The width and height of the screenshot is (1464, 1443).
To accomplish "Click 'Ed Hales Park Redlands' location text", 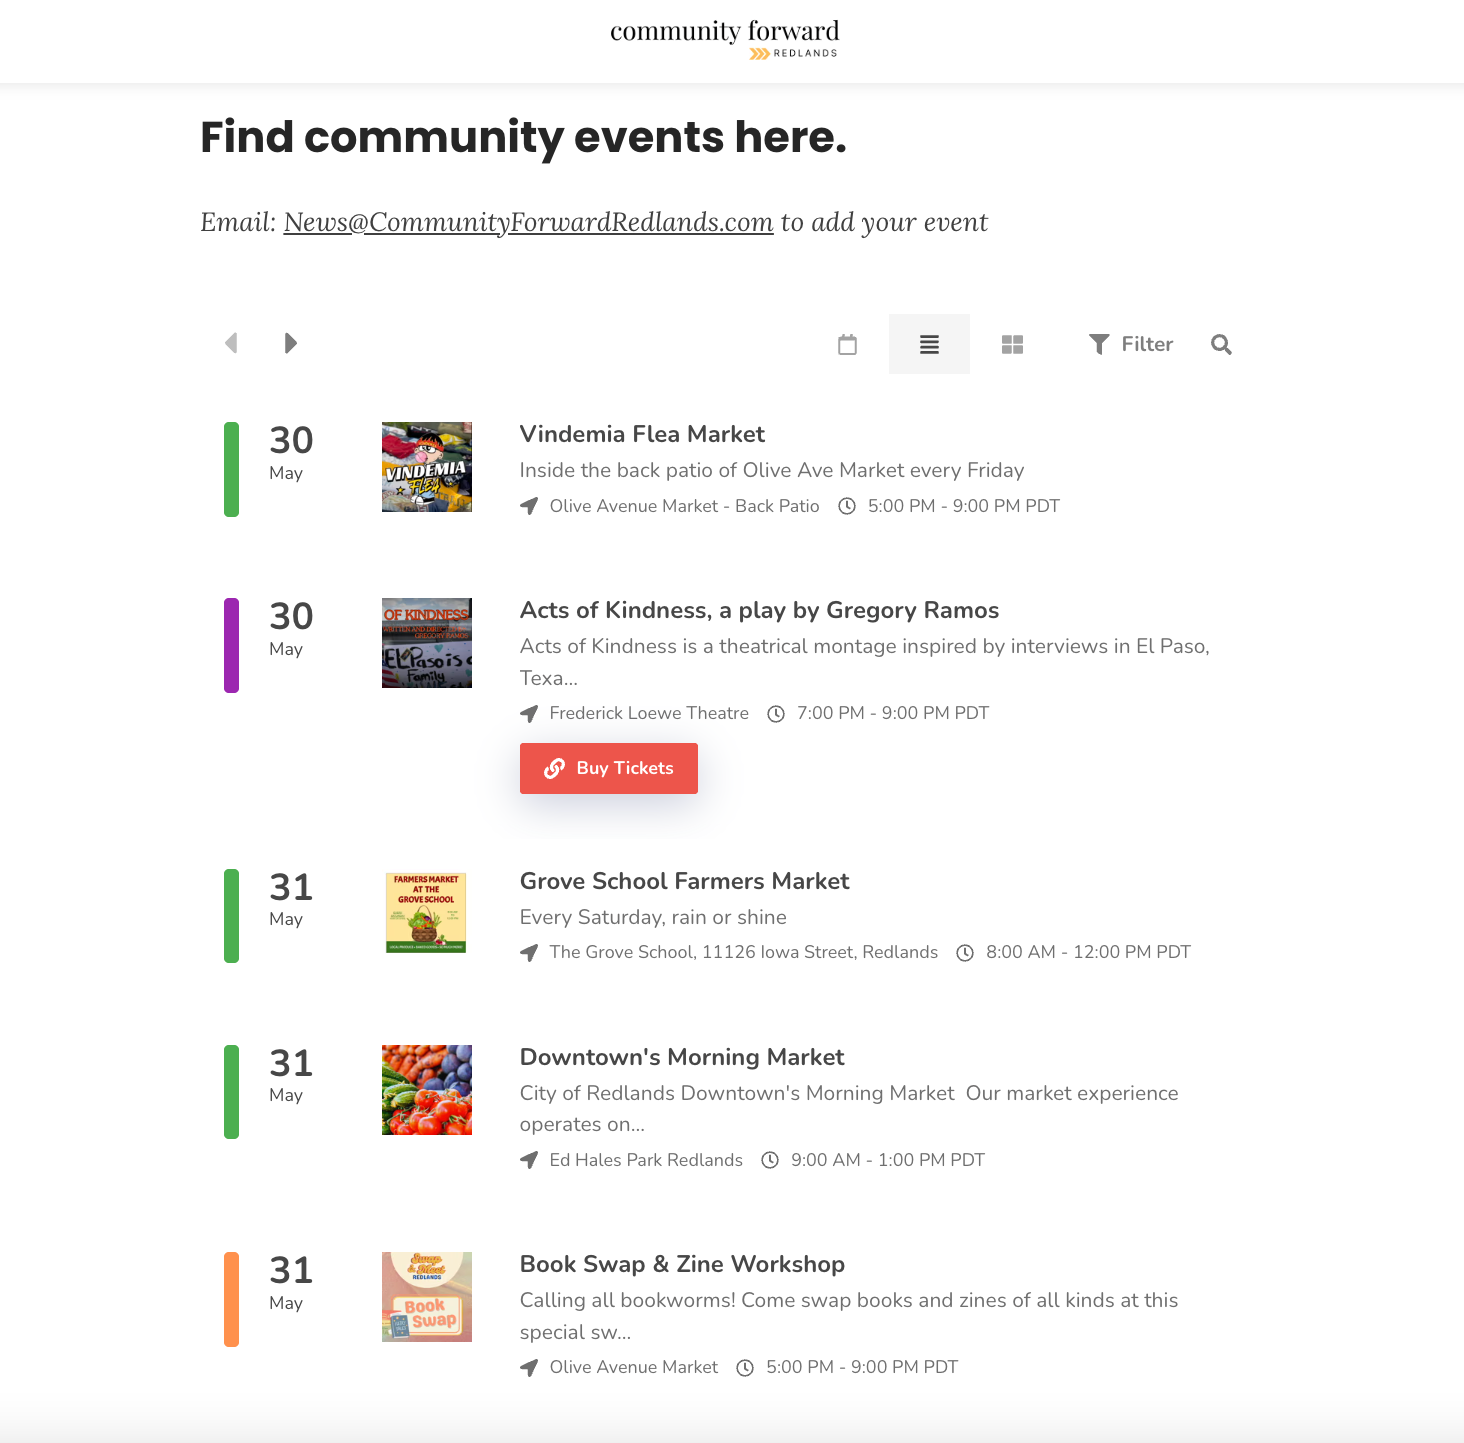I will tap(646, 1160).
